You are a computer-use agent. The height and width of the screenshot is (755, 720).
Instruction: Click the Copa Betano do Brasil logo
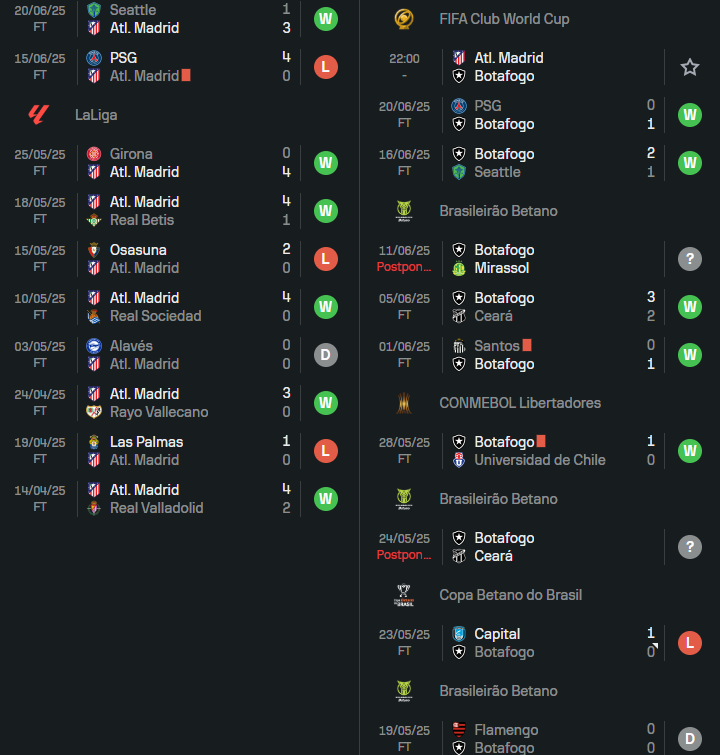[404, 595]
